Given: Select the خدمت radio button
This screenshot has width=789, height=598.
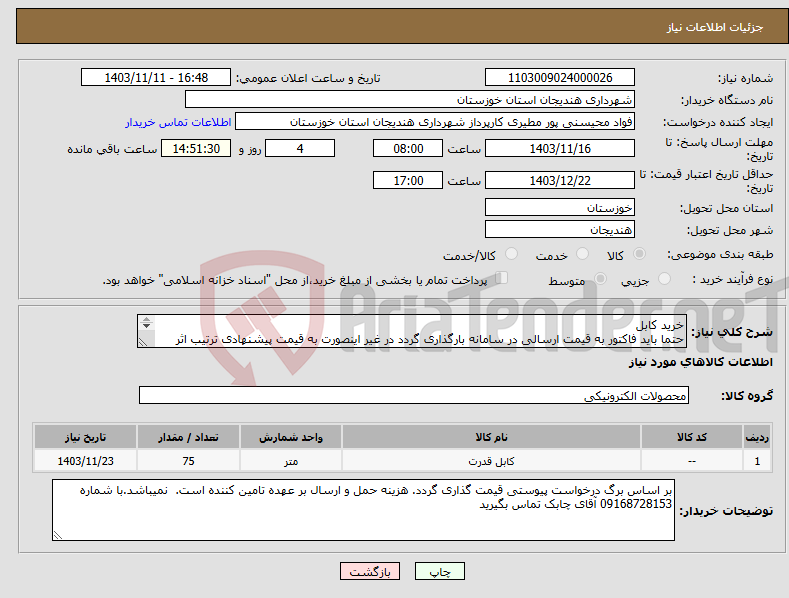Looking at the screenshot, I should pyautogui.click(x=582, y=254).
